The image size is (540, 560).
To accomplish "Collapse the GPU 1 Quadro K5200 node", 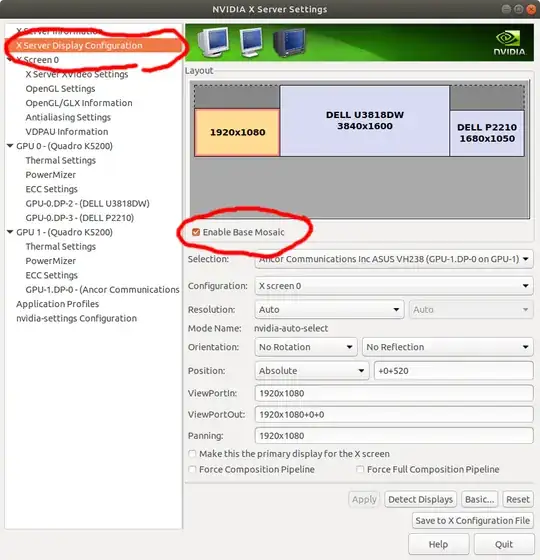I will click(x=10, y=232).
